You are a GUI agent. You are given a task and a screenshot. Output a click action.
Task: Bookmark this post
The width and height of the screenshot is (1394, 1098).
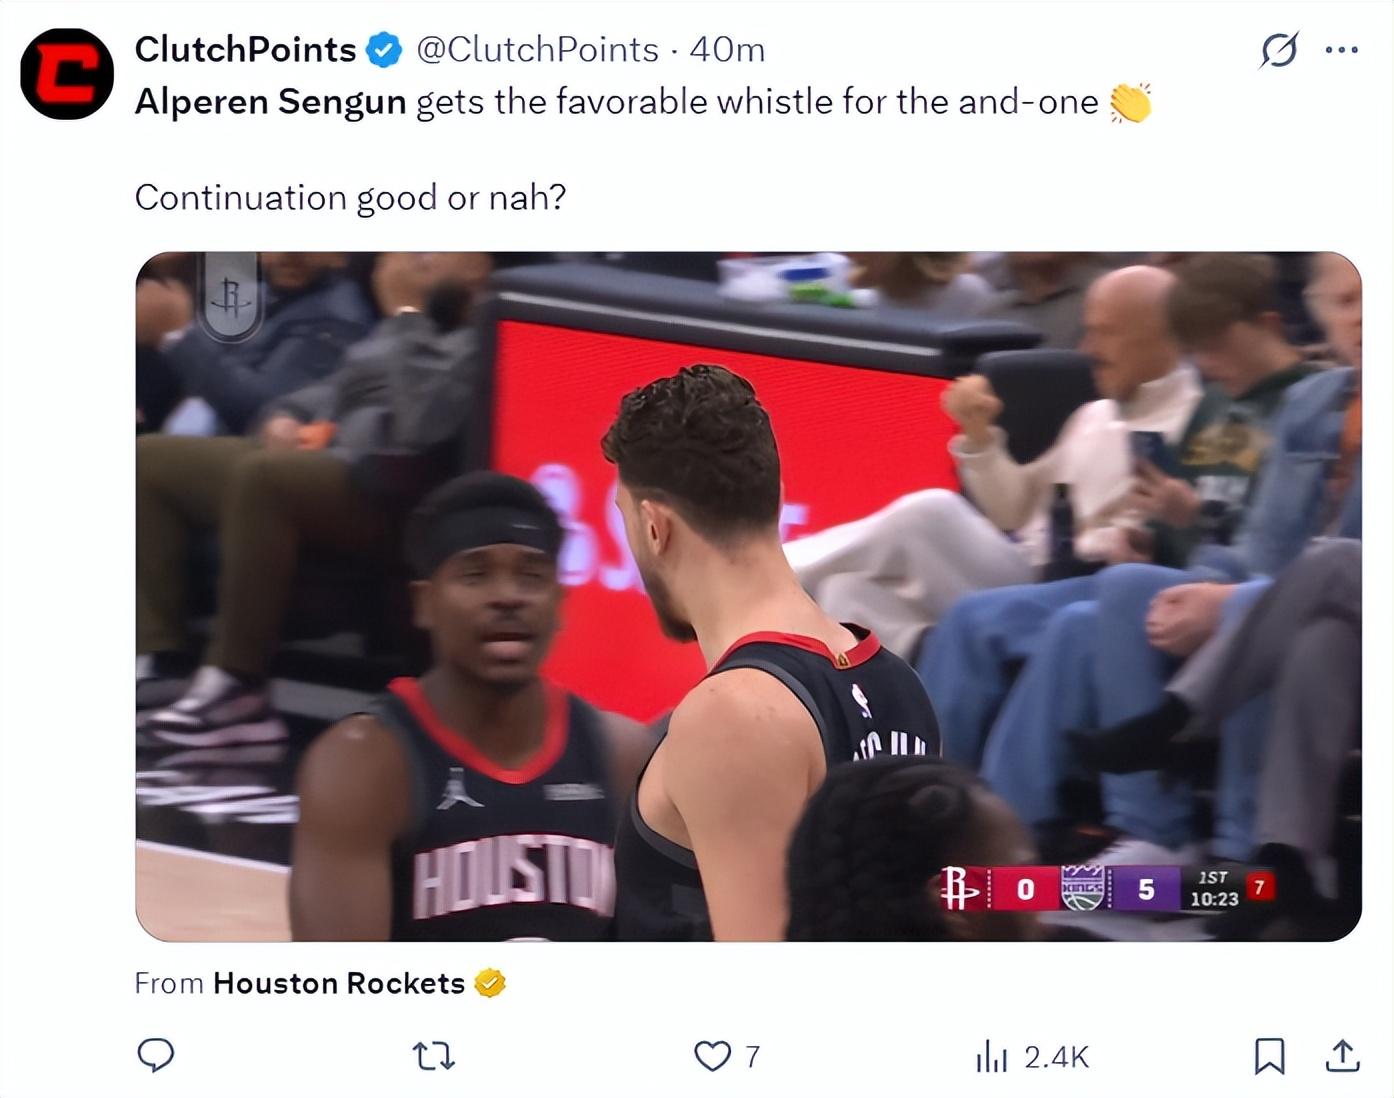tap(1269, 1056)
